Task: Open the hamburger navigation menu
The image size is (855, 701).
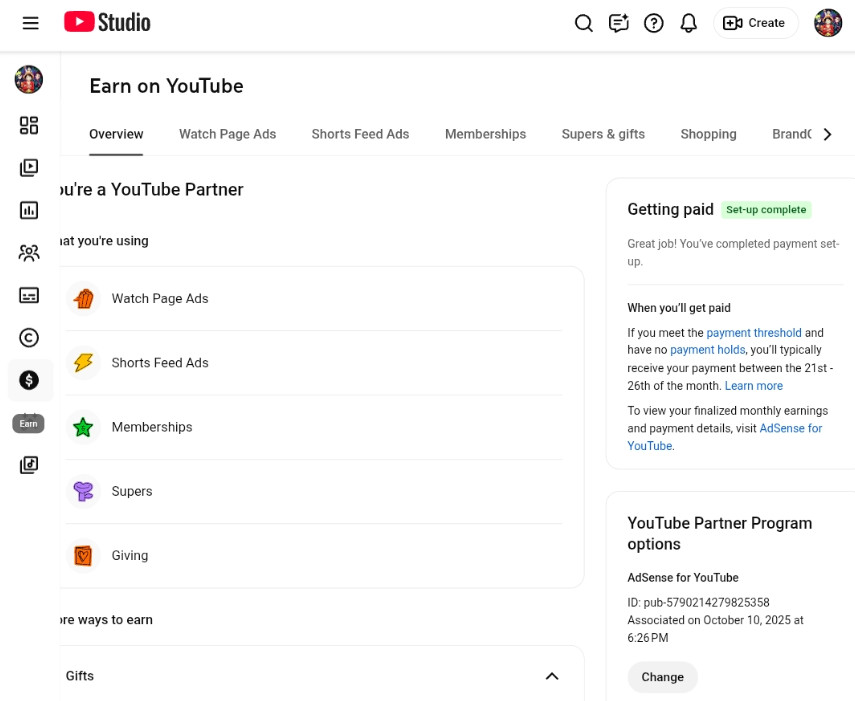Action: [x=30, y=23]
